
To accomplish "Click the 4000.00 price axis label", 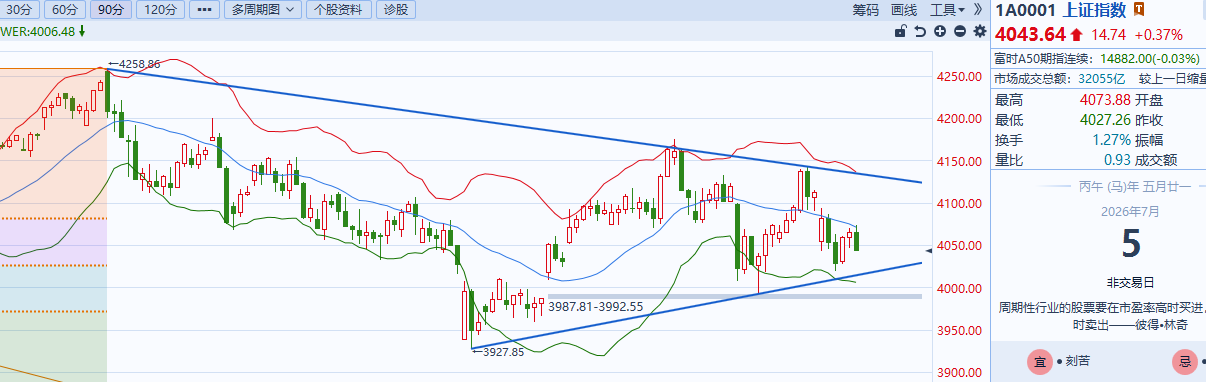I will (960, 288).
